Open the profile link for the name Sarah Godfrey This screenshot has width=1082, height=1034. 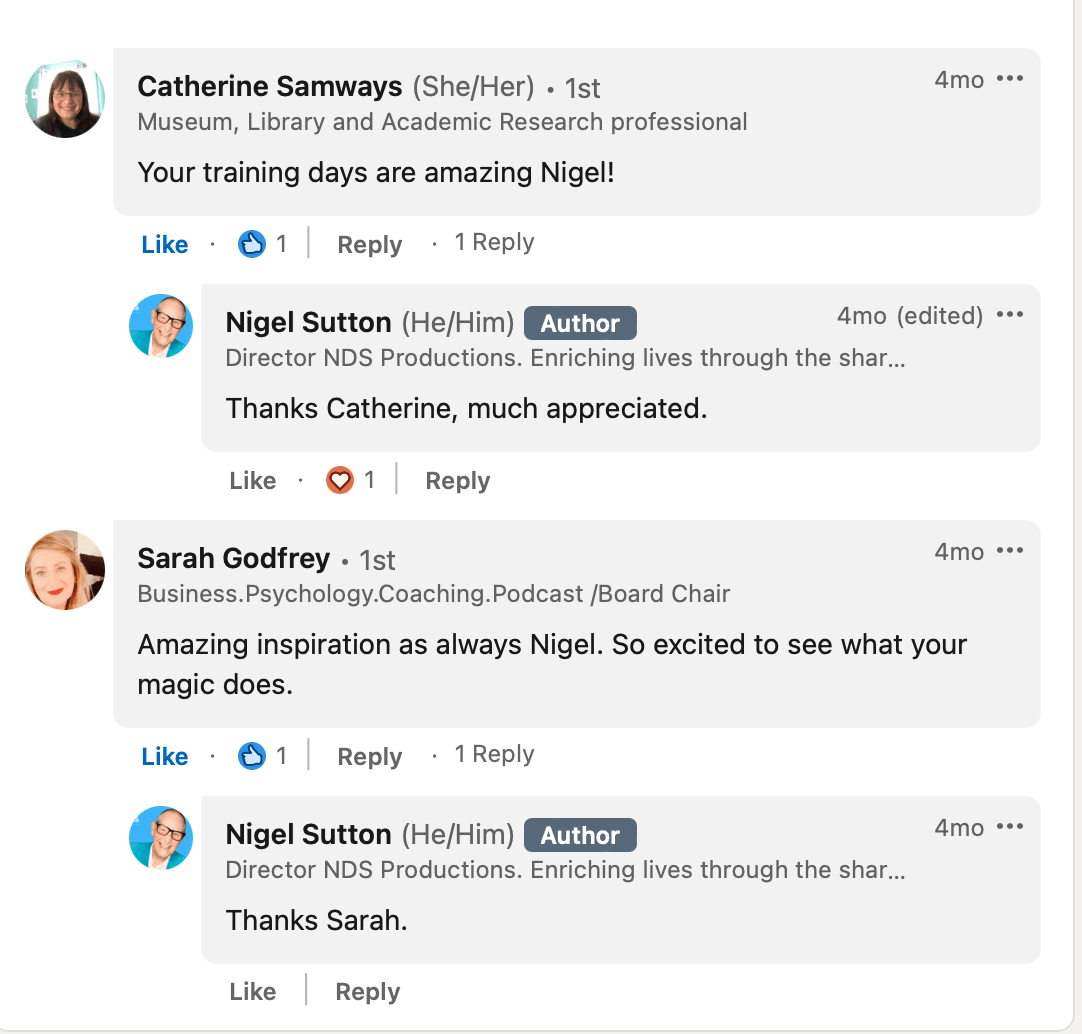tap(234, 558)
